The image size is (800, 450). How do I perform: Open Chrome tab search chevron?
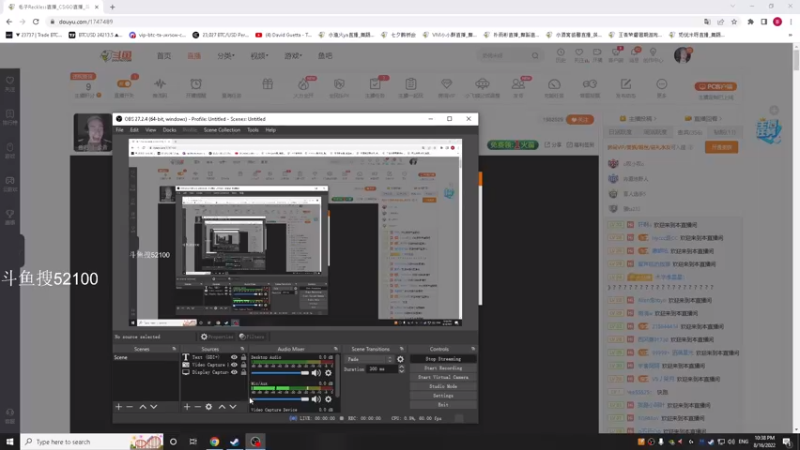[x=733, y=6]
